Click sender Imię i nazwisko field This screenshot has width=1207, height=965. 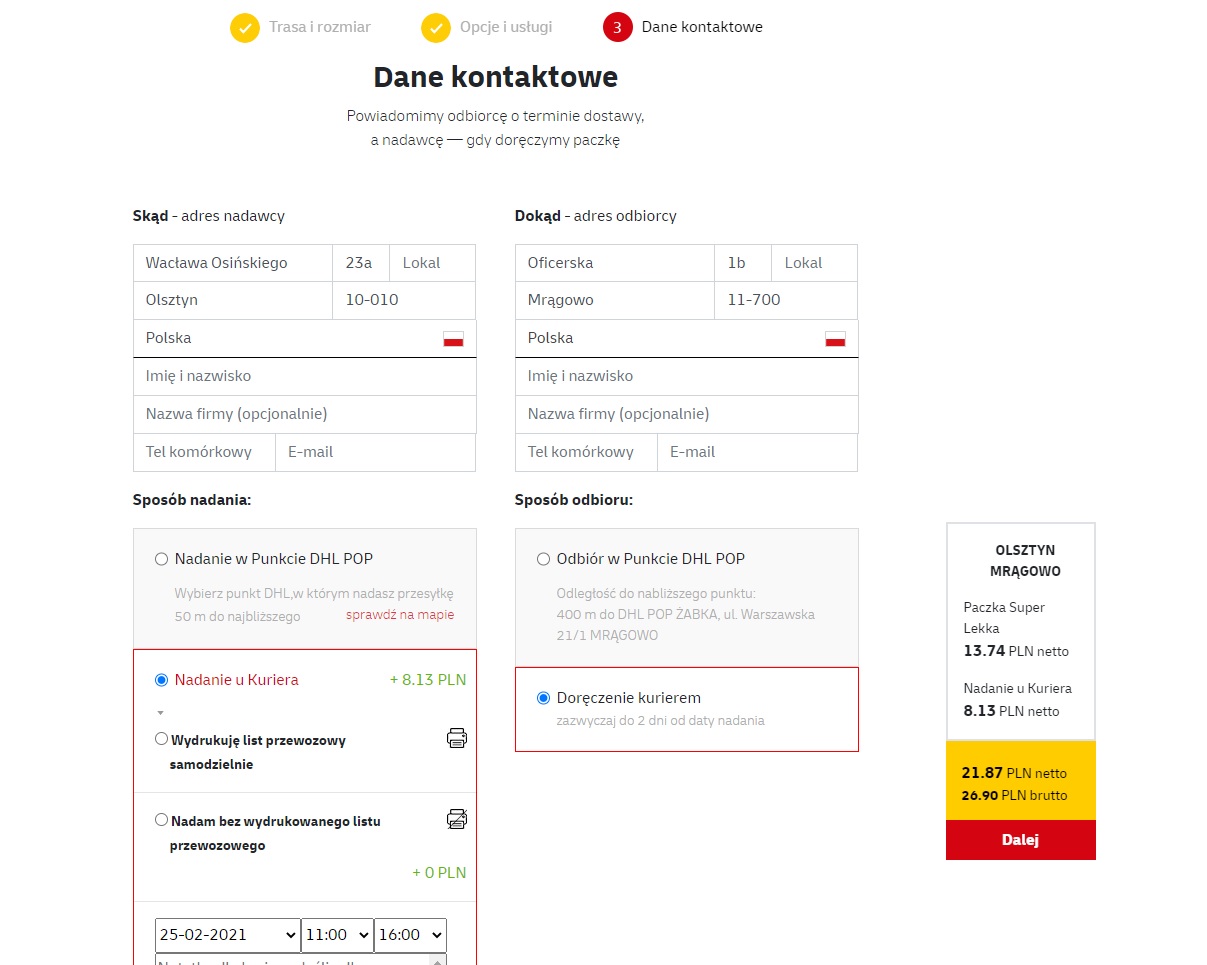tap(305, 376)
